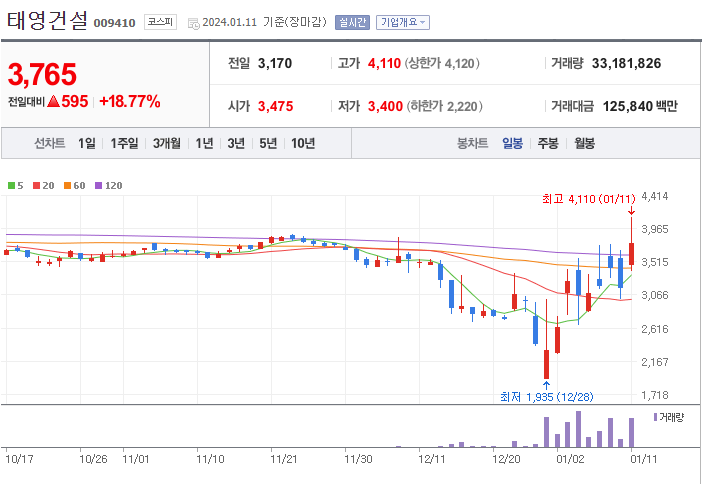Click the 전일 value 3,170
The image size is (702, 484).
[275, 64]
